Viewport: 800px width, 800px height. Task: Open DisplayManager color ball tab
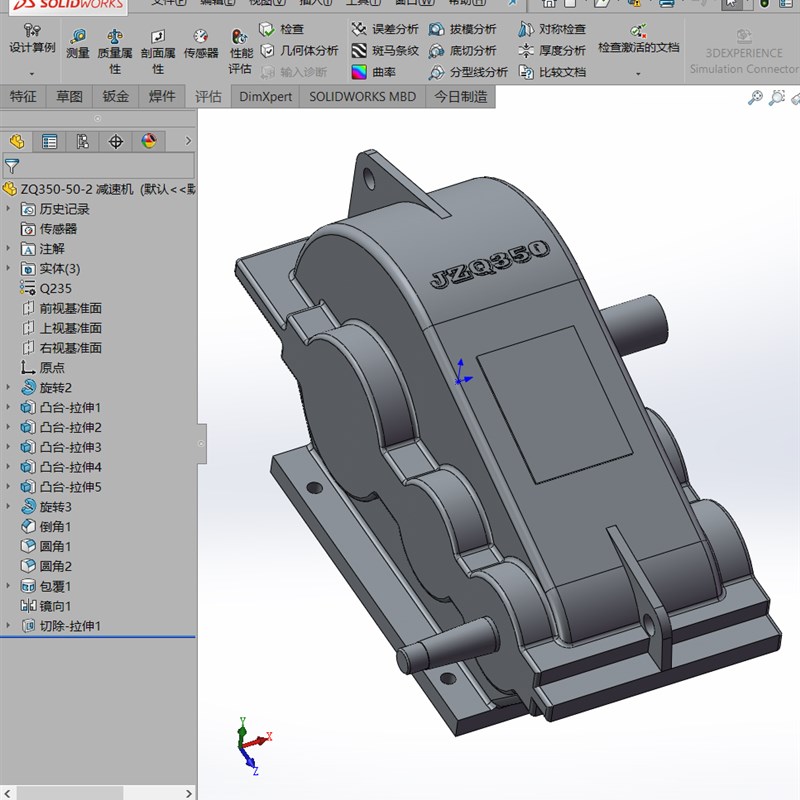tap(149, 141)
